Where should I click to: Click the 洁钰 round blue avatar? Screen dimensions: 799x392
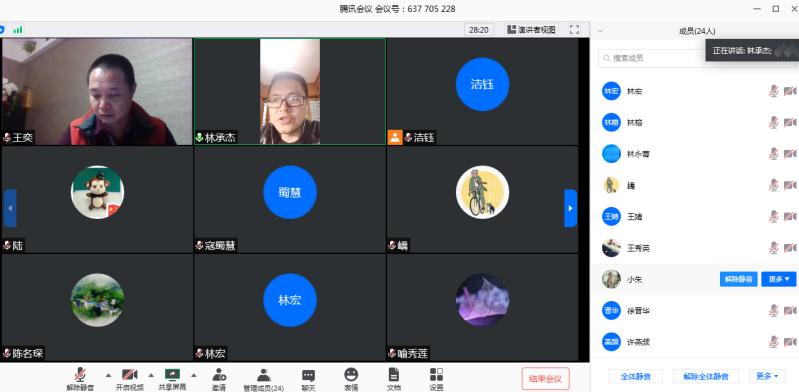coord(483,84)
